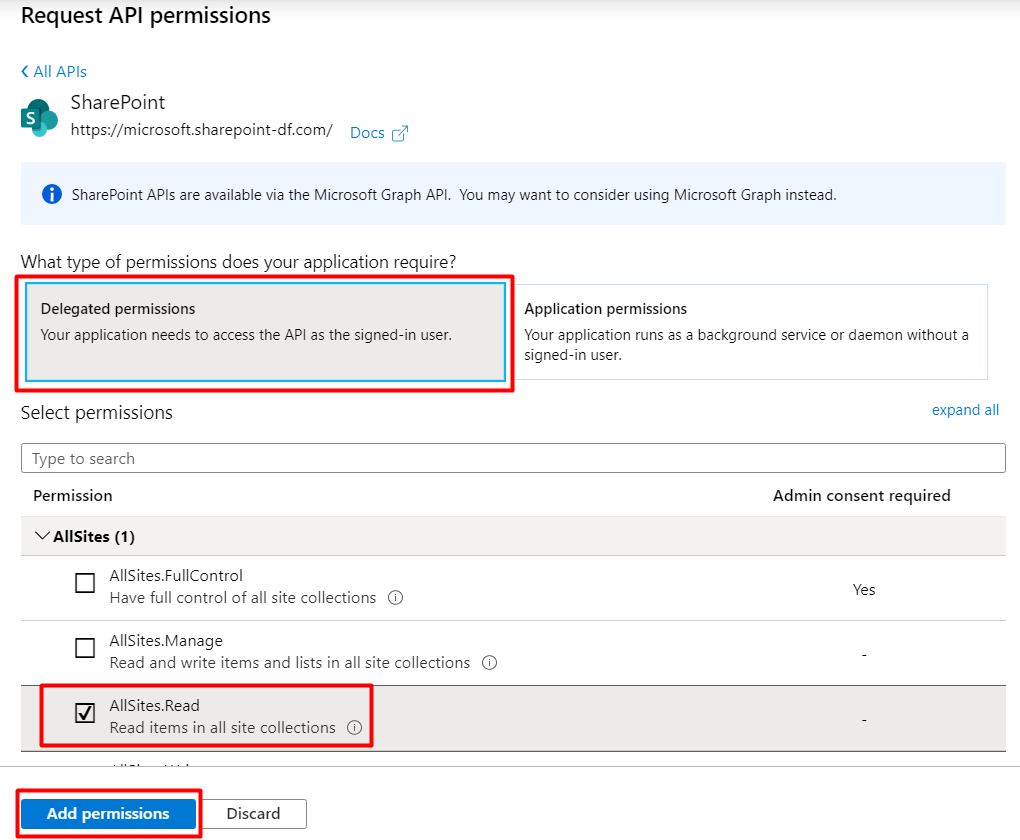Screen dimensions: 1020x840
Task: Click the Select permissions heading
Action: (x=97, y=413)
